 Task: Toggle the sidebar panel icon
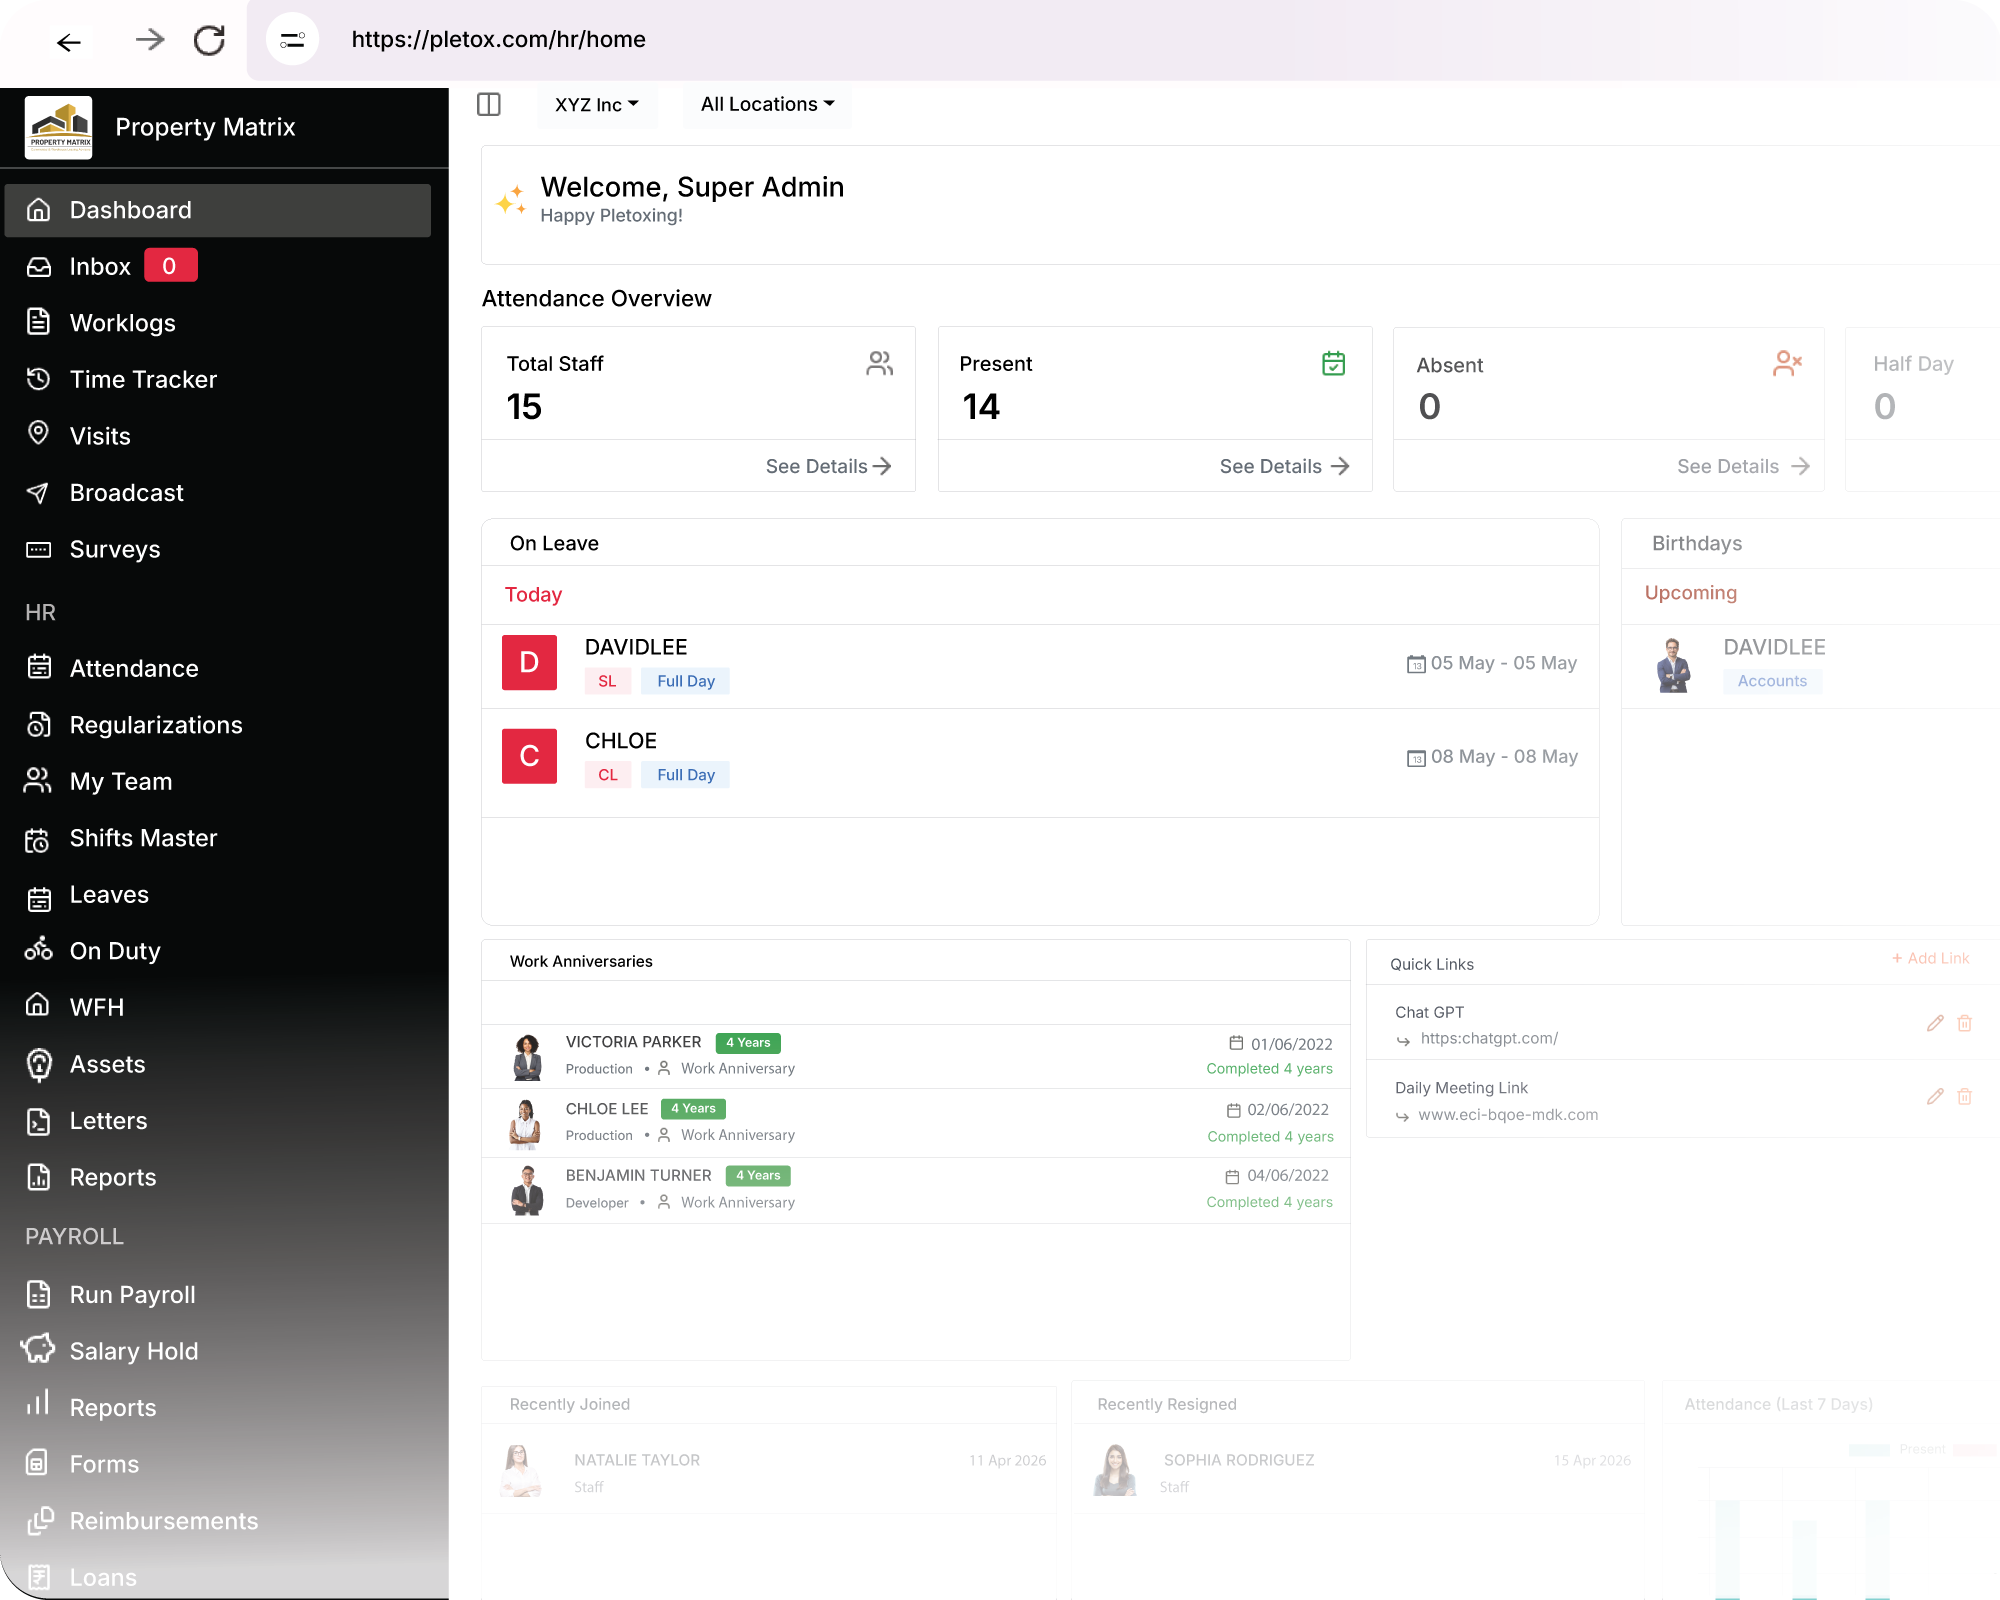tap(489, 104)
